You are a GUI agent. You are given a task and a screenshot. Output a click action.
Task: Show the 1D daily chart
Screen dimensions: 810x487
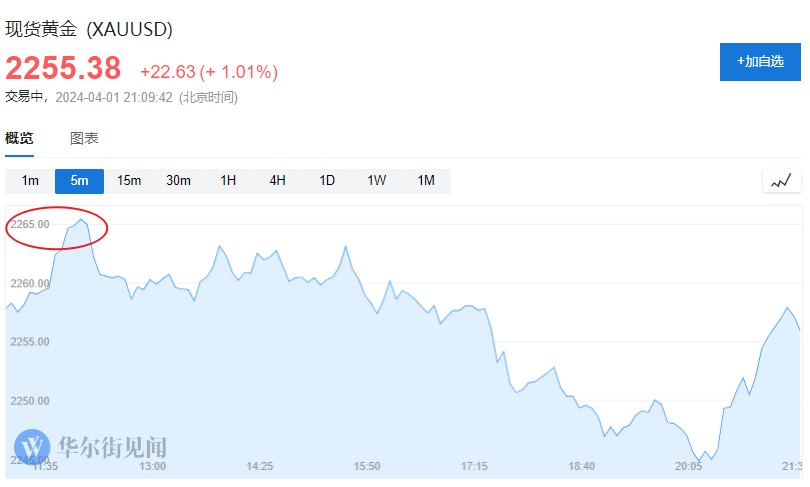327,181
